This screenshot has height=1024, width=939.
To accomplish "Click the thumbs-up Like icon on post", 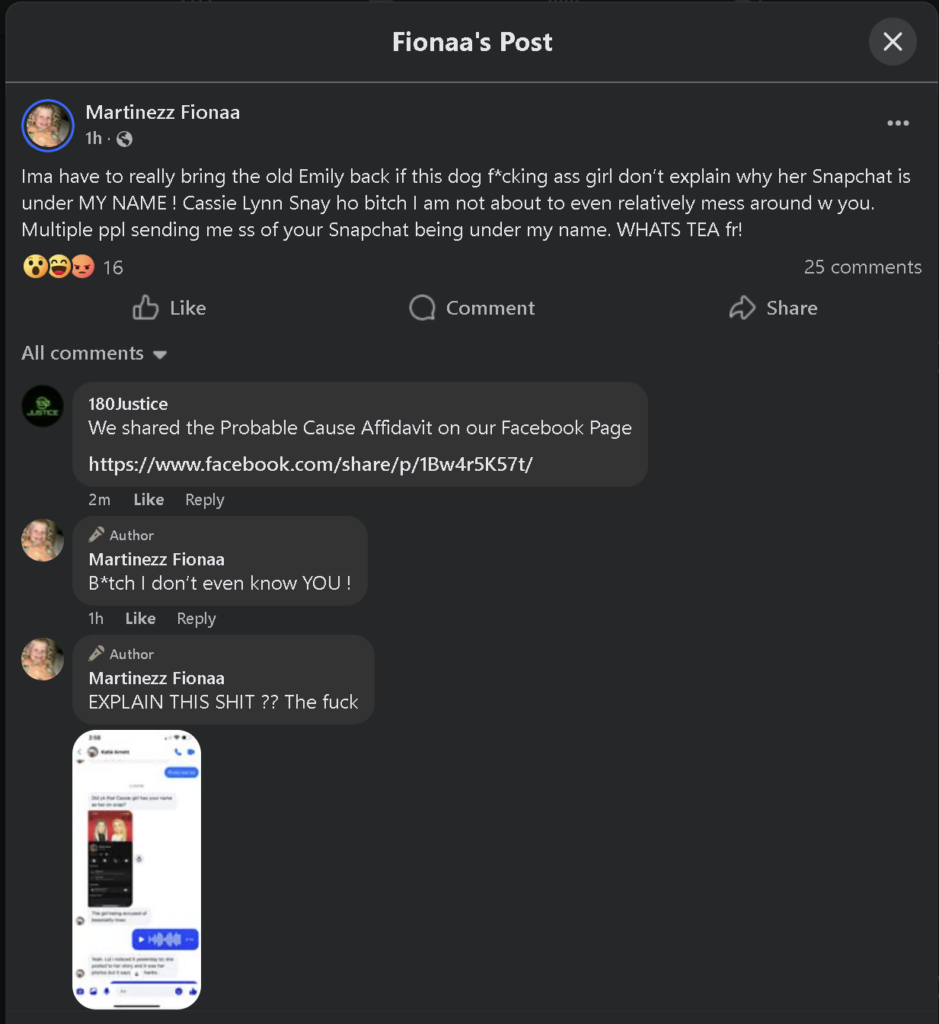I will tap(146, 308).
